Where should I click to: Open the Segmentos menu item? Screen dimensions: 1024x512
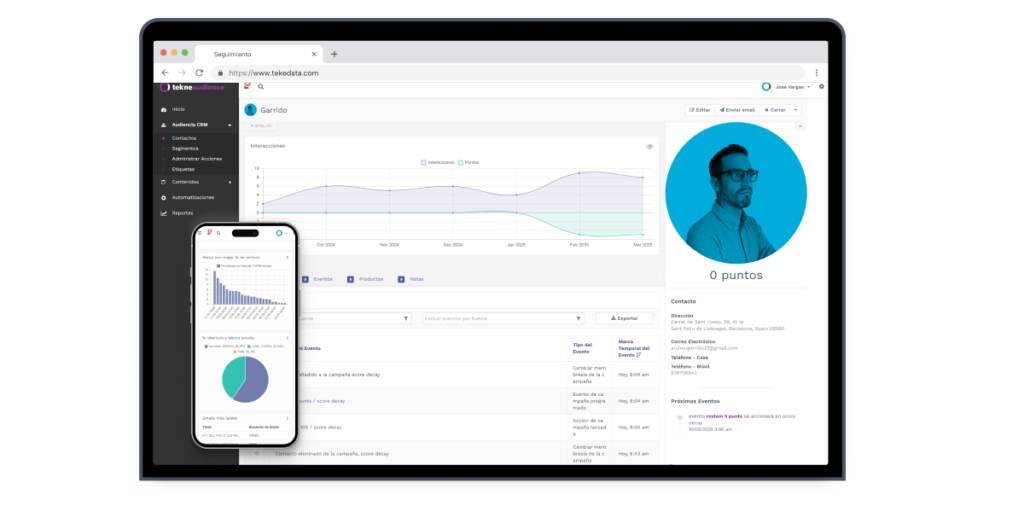pyautogui.click(x=185, y=148)
